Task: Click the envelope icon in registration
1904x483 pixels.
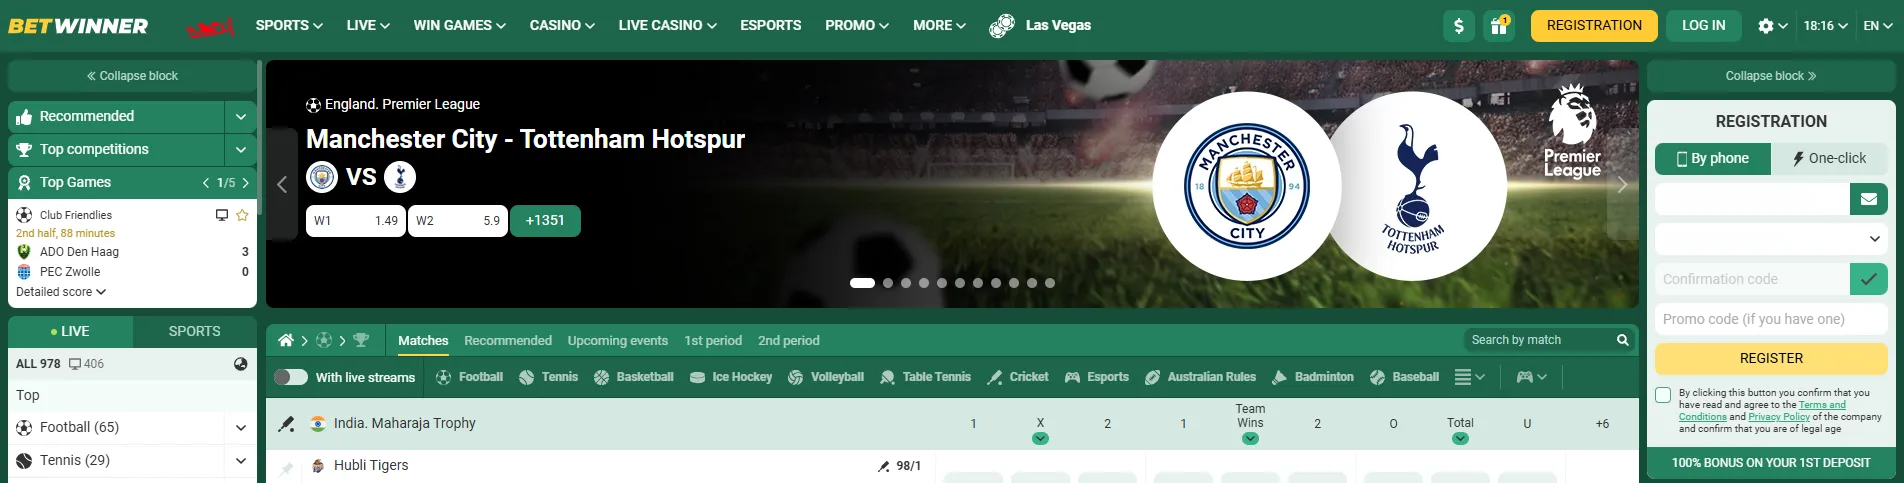Action: click(x=1868, y=199)
